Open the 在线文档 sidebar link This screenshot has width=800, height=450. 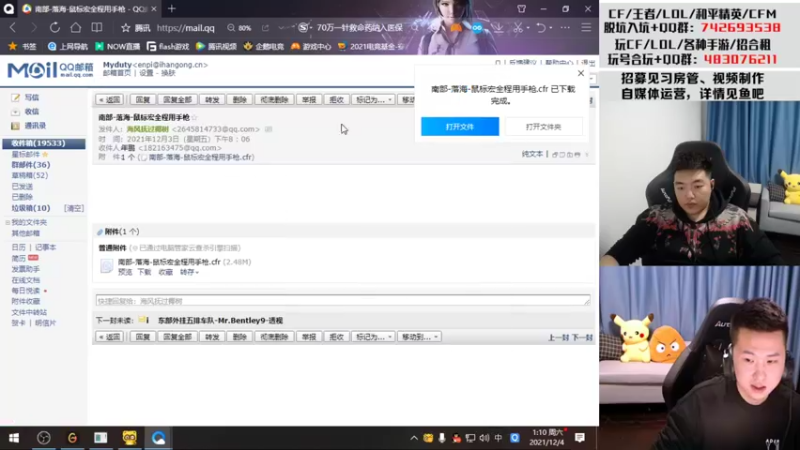[x=26, y=280]
